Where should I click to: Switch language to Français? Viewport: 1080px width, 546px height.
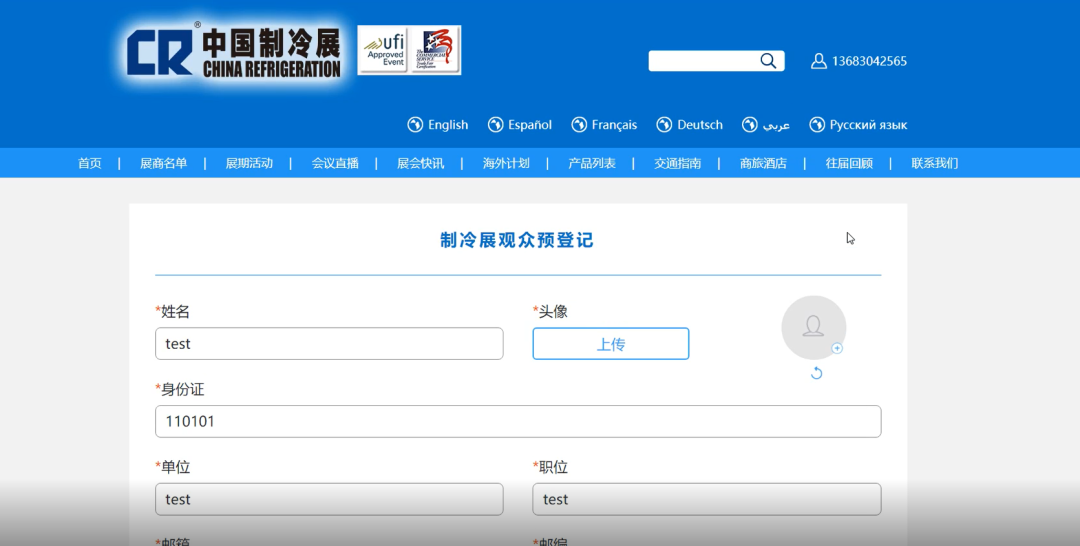614,125
